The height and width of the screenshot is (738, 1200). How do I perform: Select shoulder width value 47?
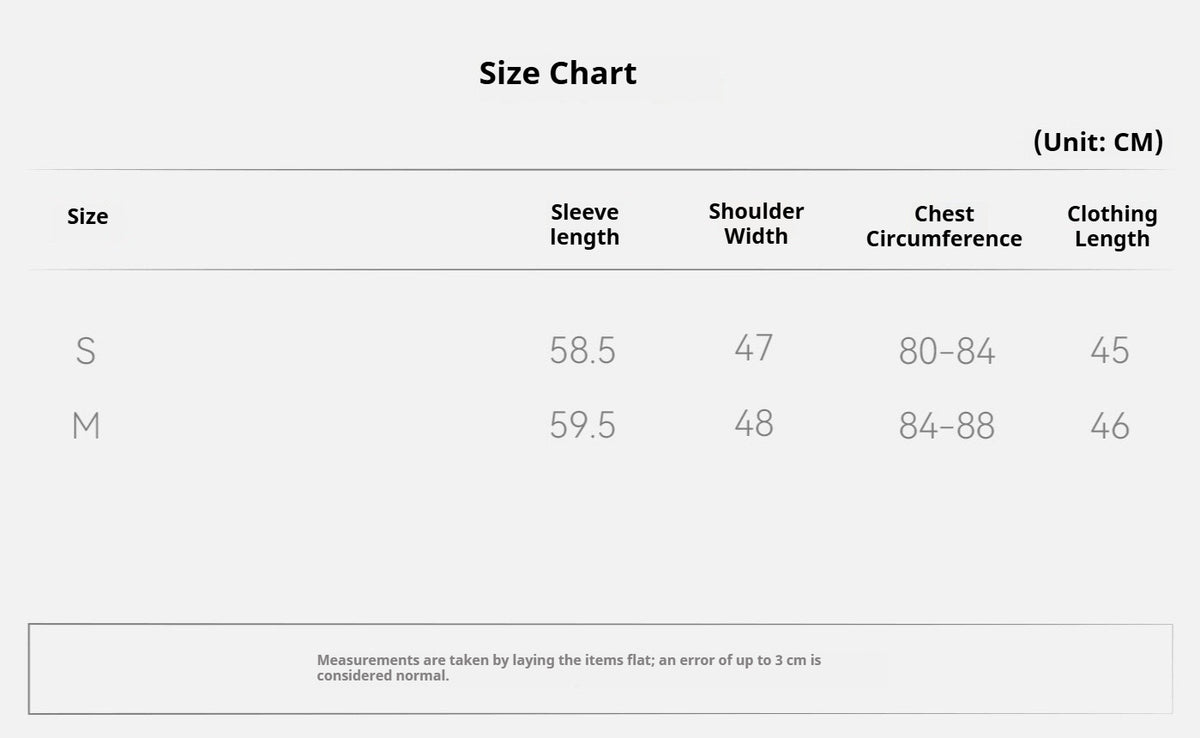(x=754, y=348)
